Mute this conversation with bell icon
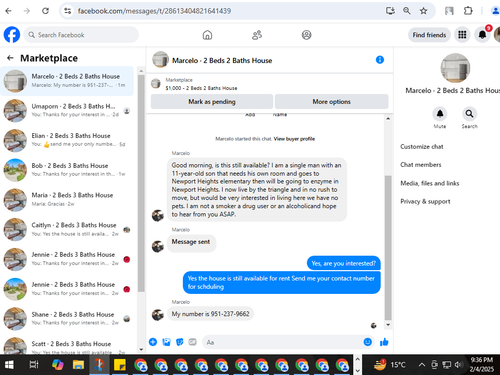This screenshot has height=375, width=500. click(440, 114)
